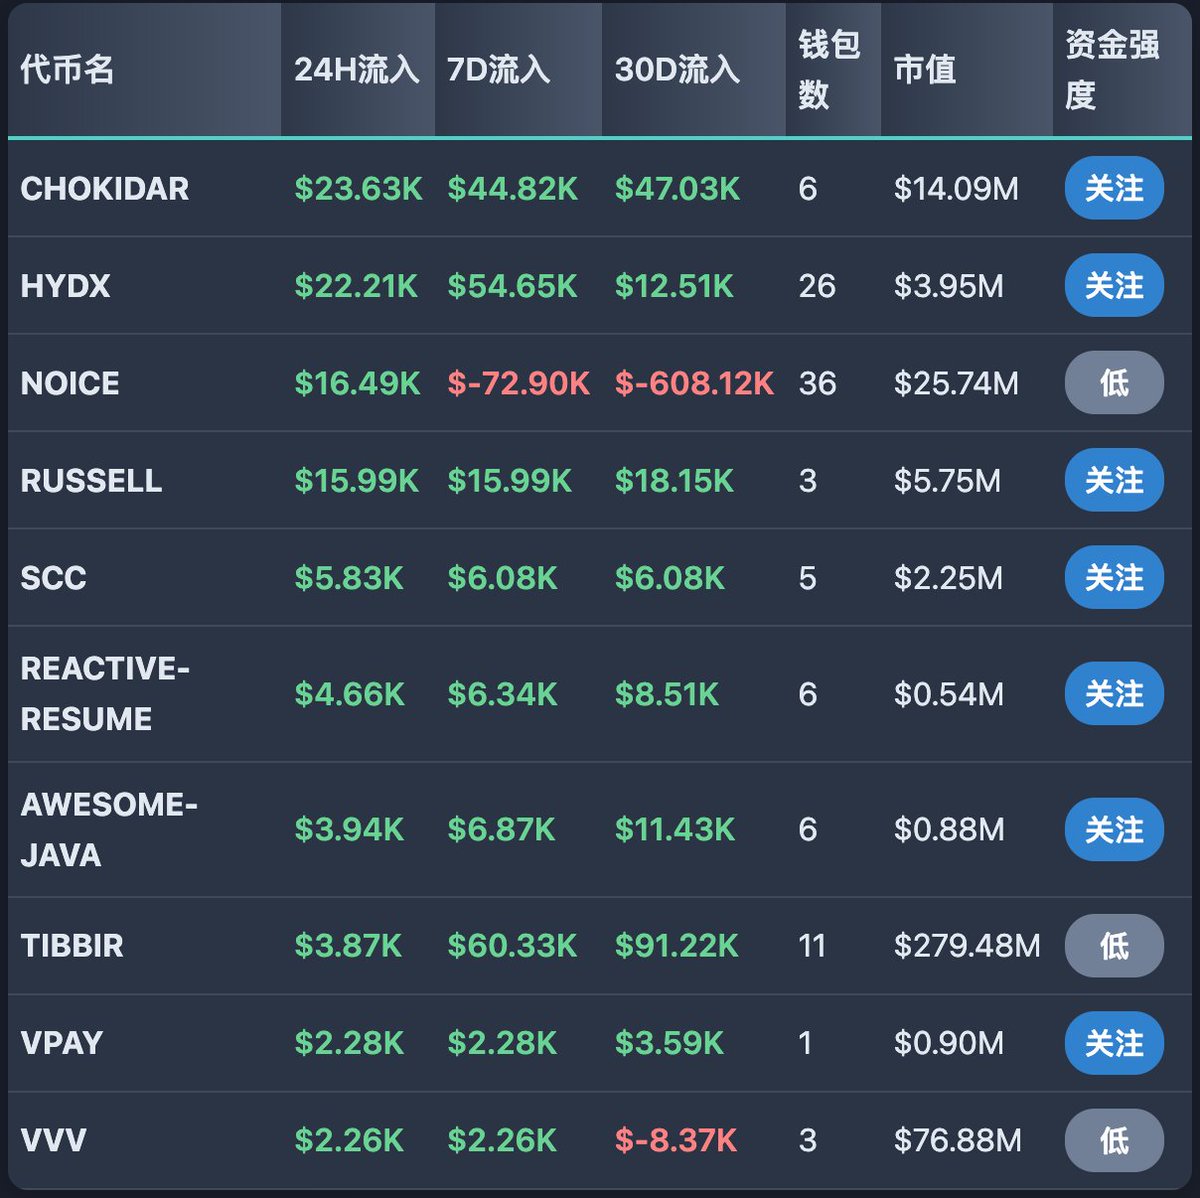Click the 低 badge for TIBBIR
Screen dimensions: 1200x1198
coord(1113,946)
